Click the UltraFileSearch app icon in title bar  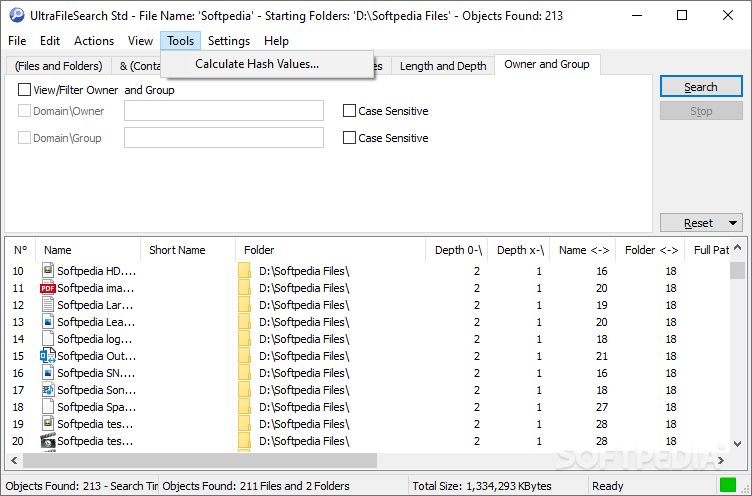pyautogui.click(x=16, y=15)
